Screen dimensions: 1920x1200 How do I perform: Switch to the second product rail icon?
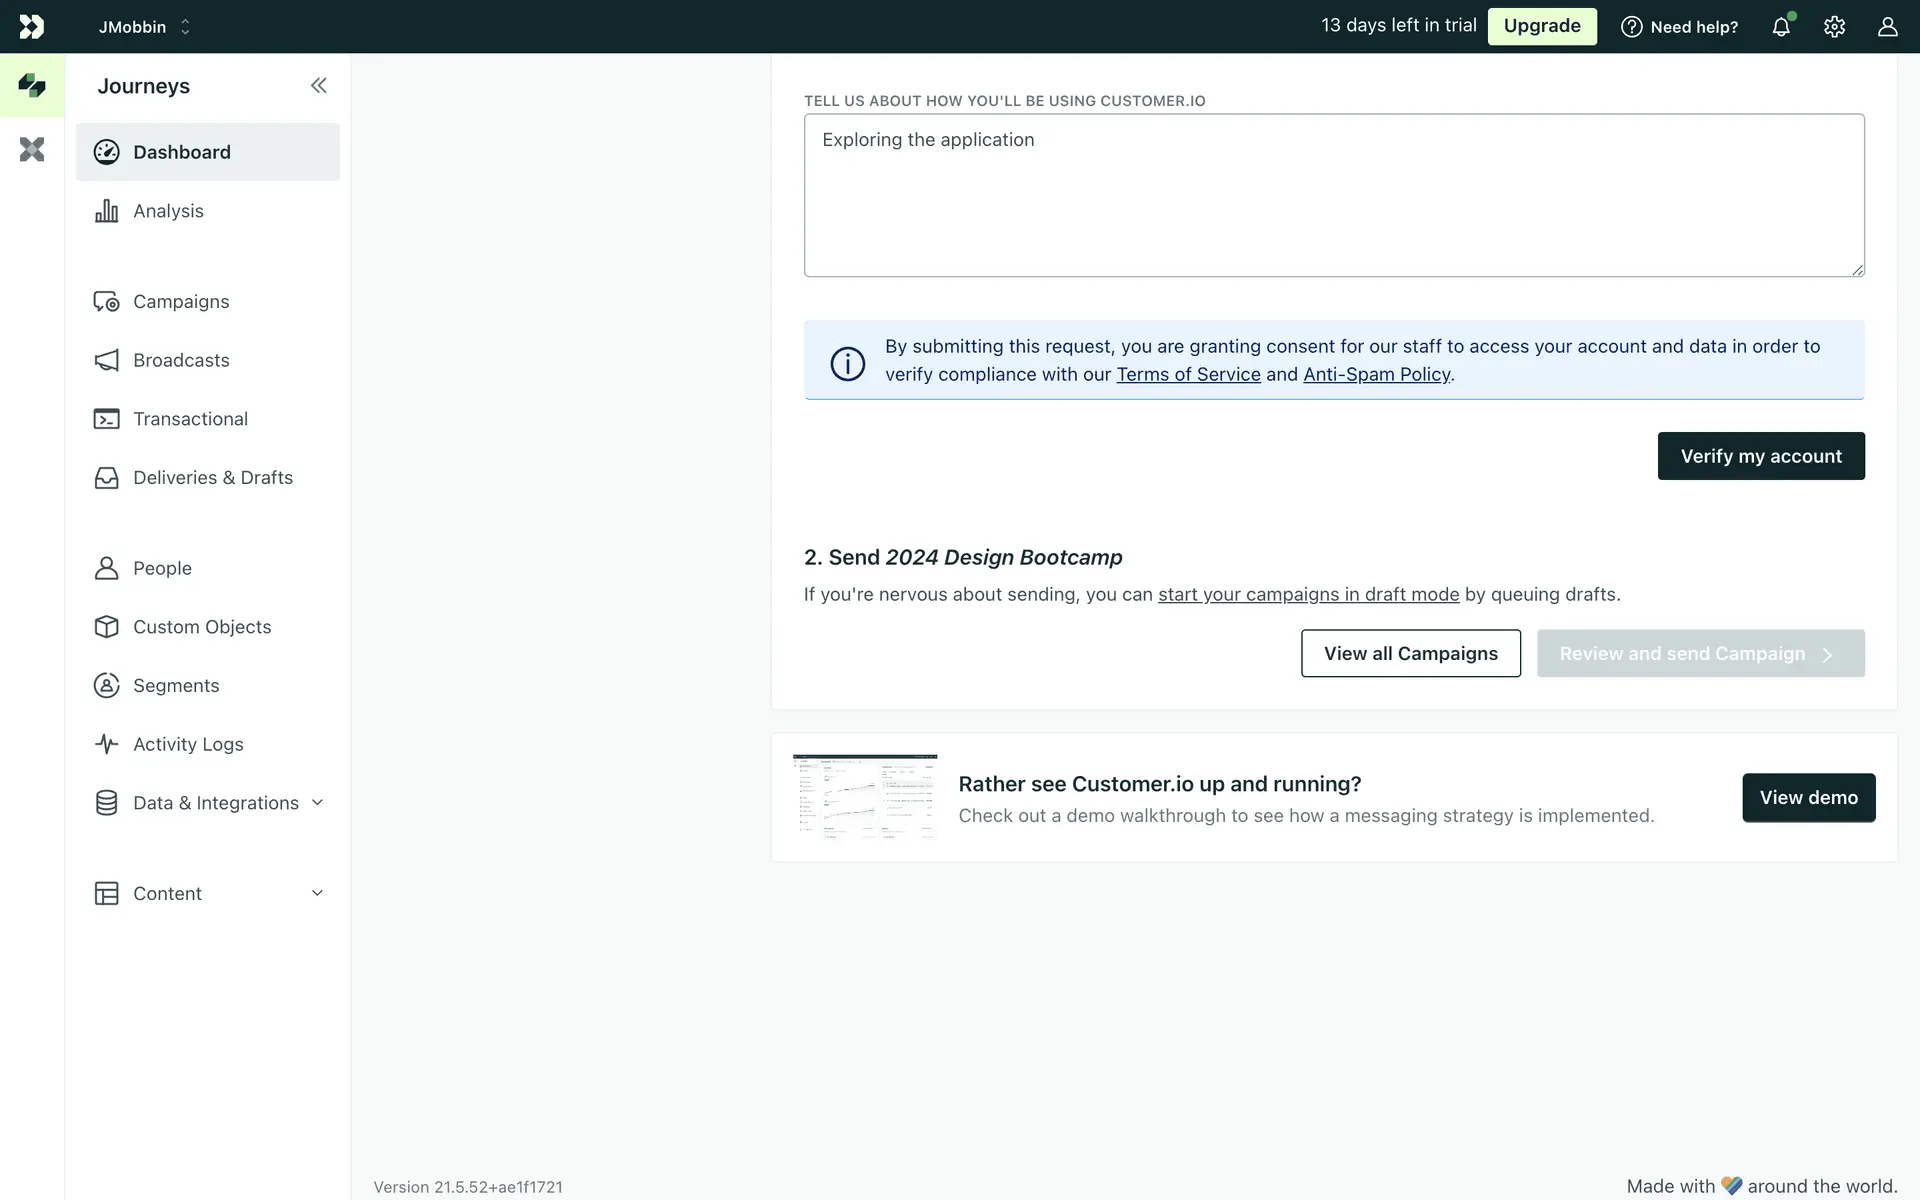(x=32, y=150)
